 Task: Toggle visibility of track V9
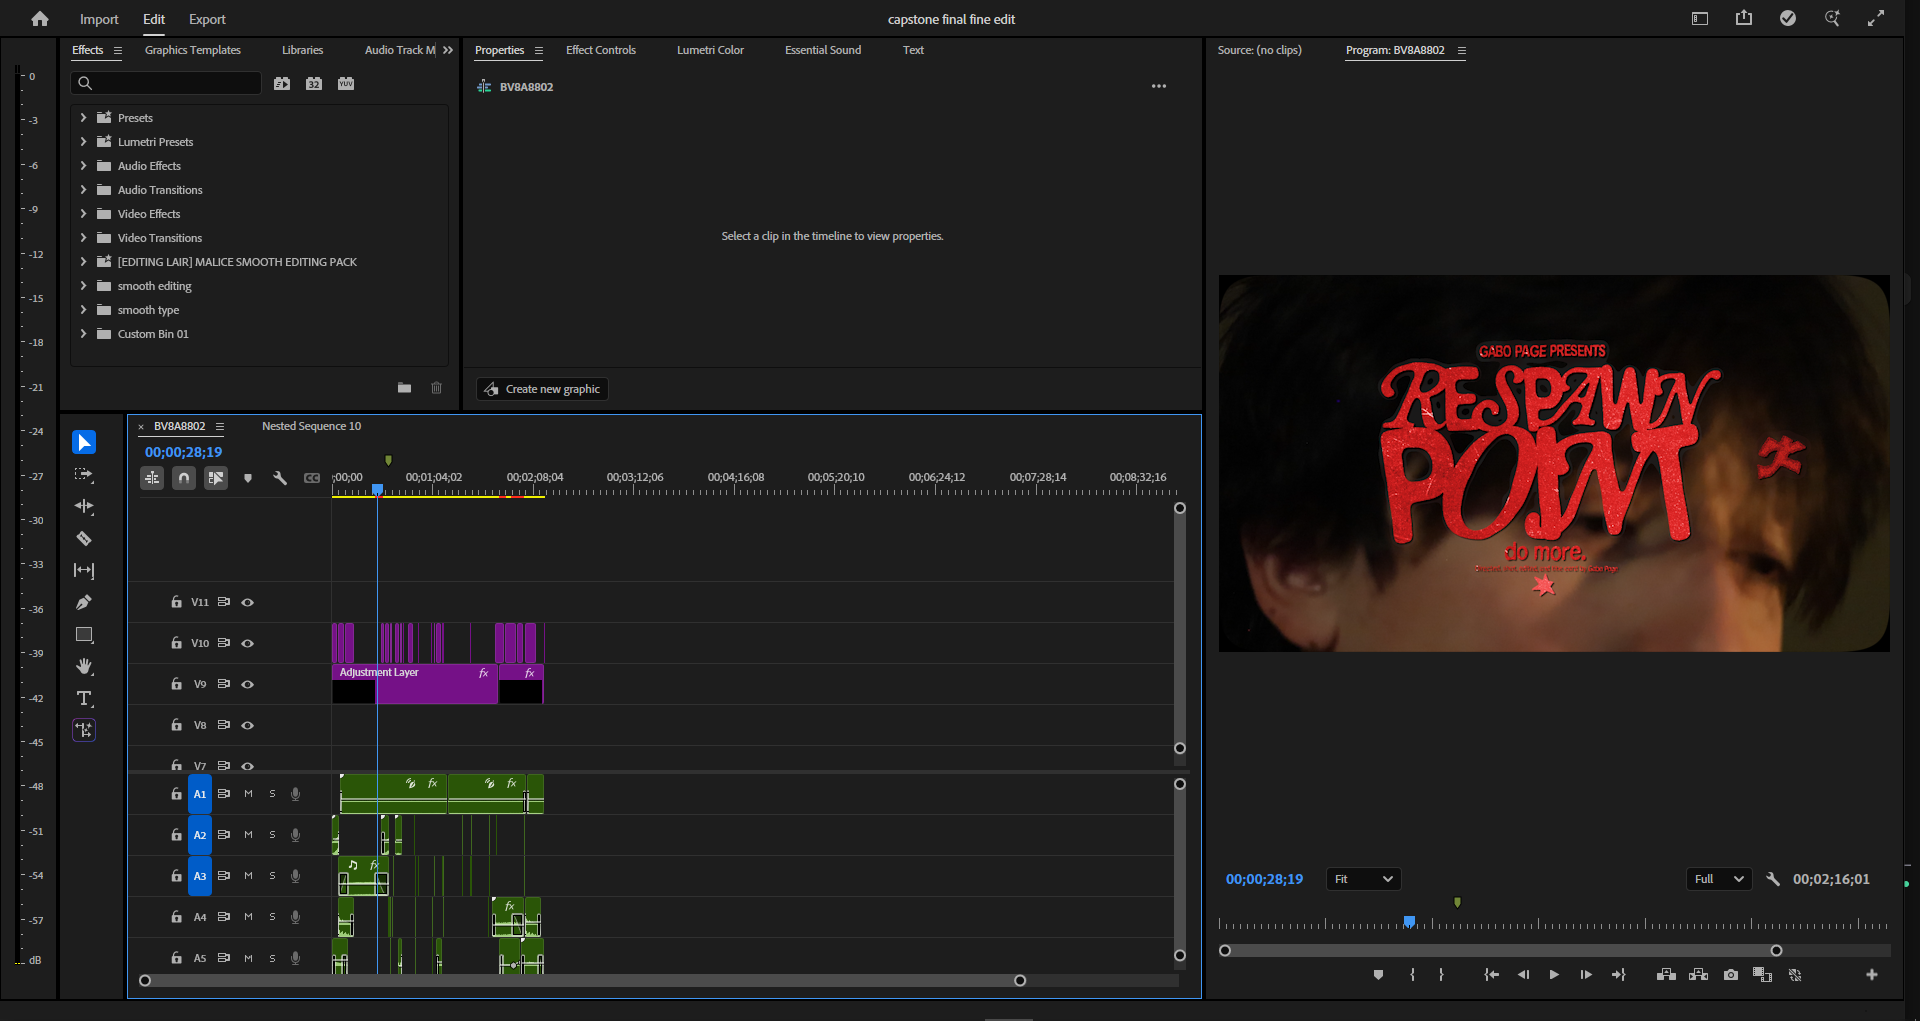tap(248, 684)
